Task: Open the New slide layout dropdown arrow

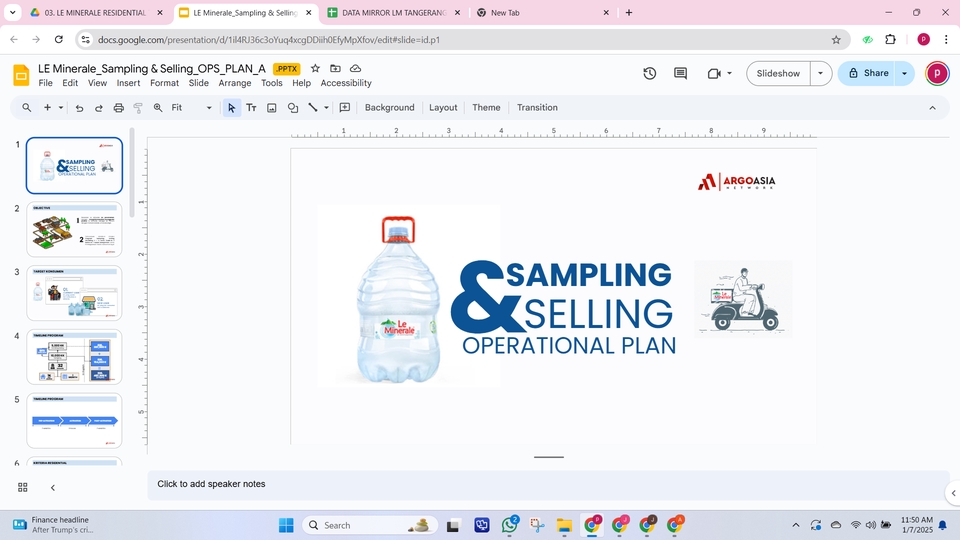Action: click(61, 108)
